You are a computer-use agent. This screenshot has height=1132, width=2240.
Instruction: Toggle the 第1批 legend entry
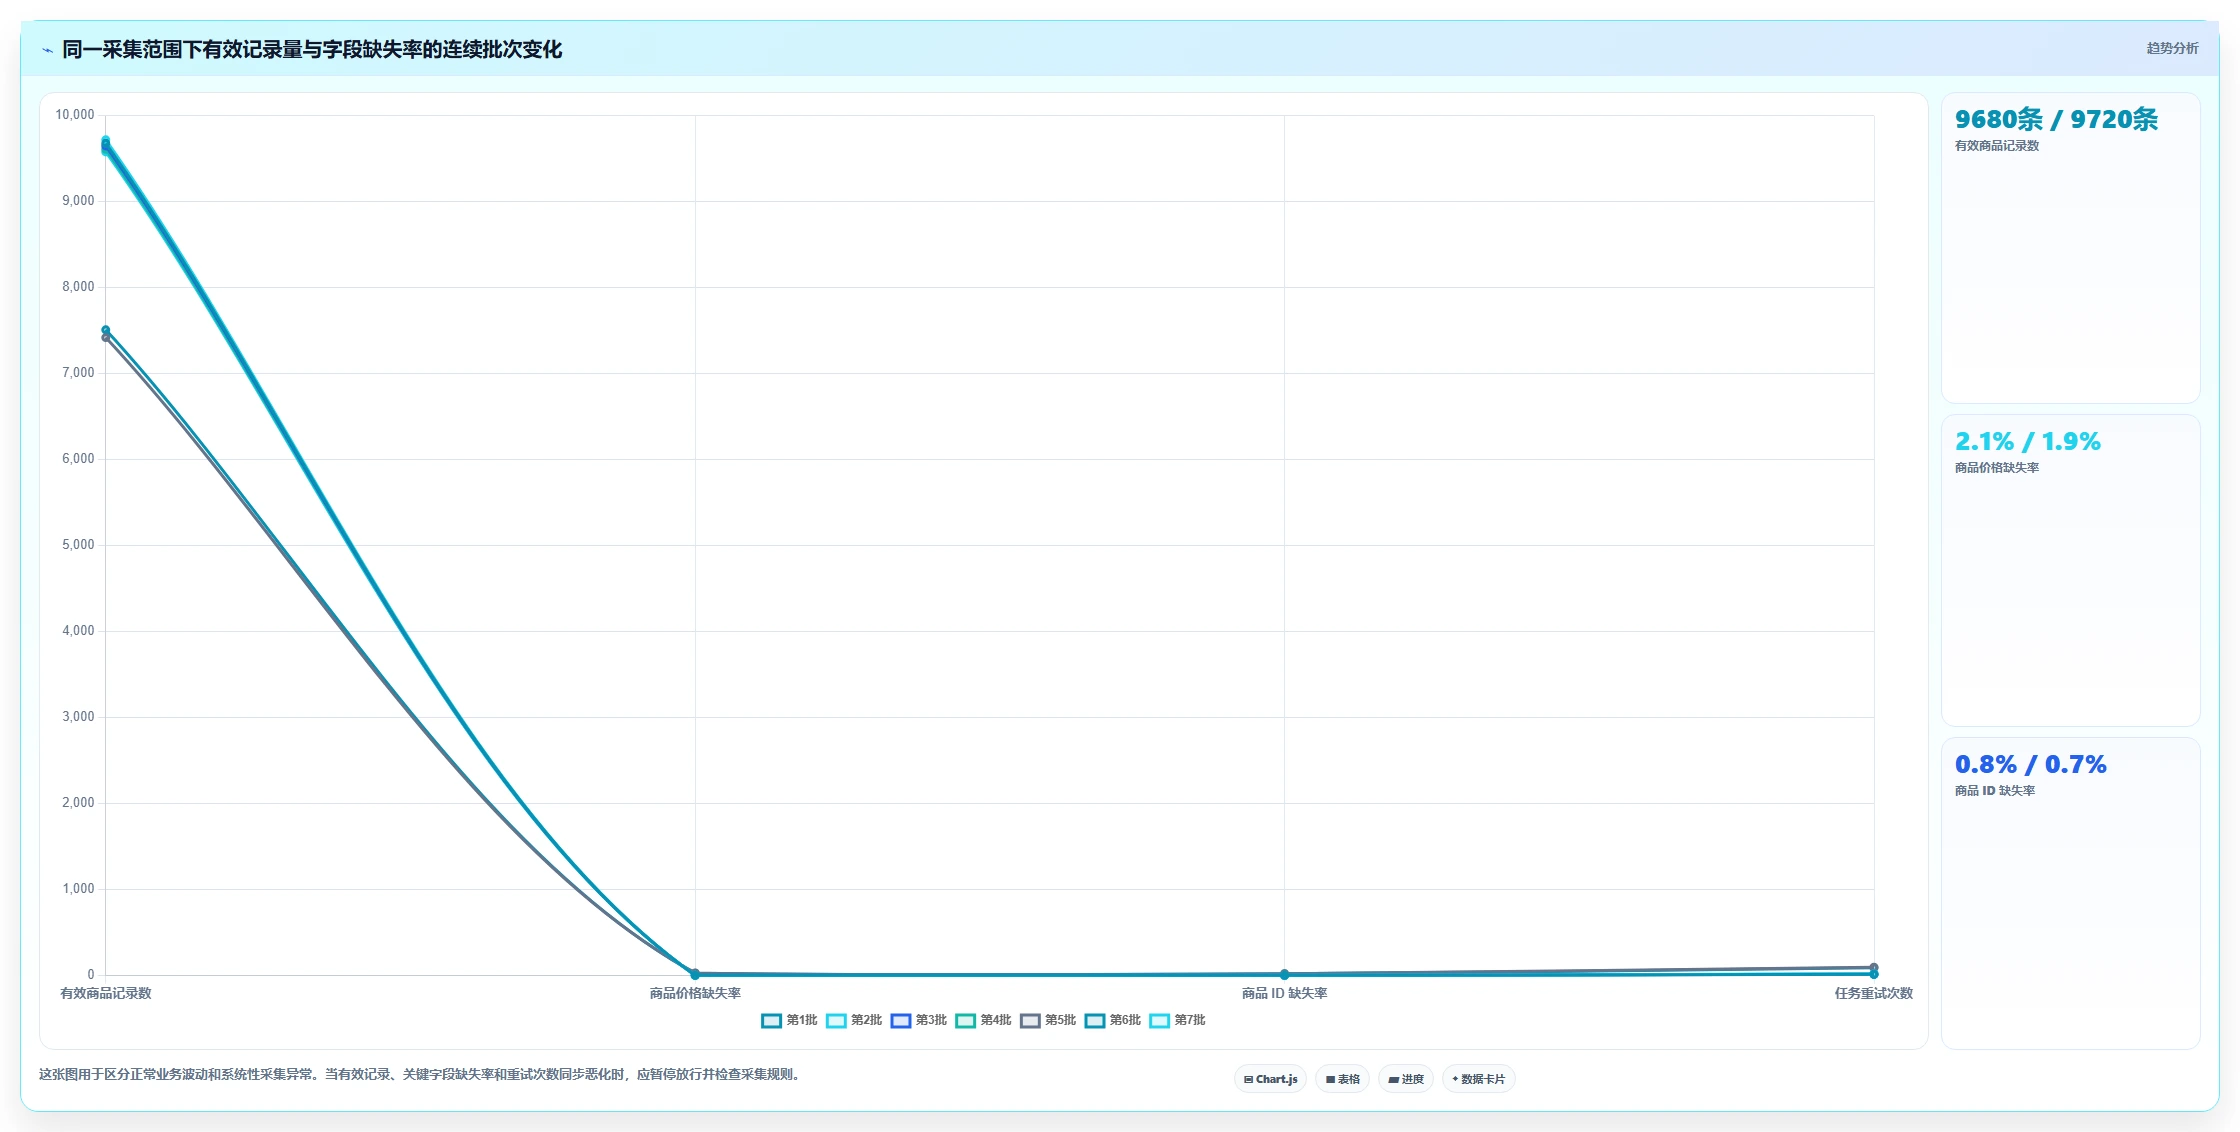pos(789,1020)
